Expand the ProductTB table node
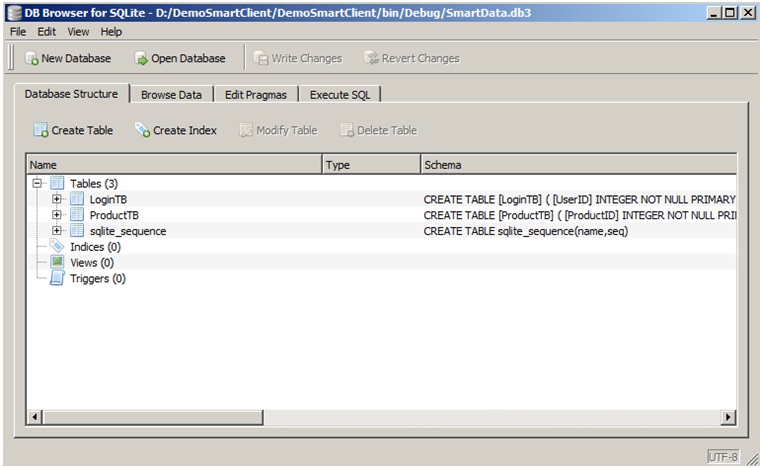This screenshot has height=468, width=762. (x=56, y=214)
